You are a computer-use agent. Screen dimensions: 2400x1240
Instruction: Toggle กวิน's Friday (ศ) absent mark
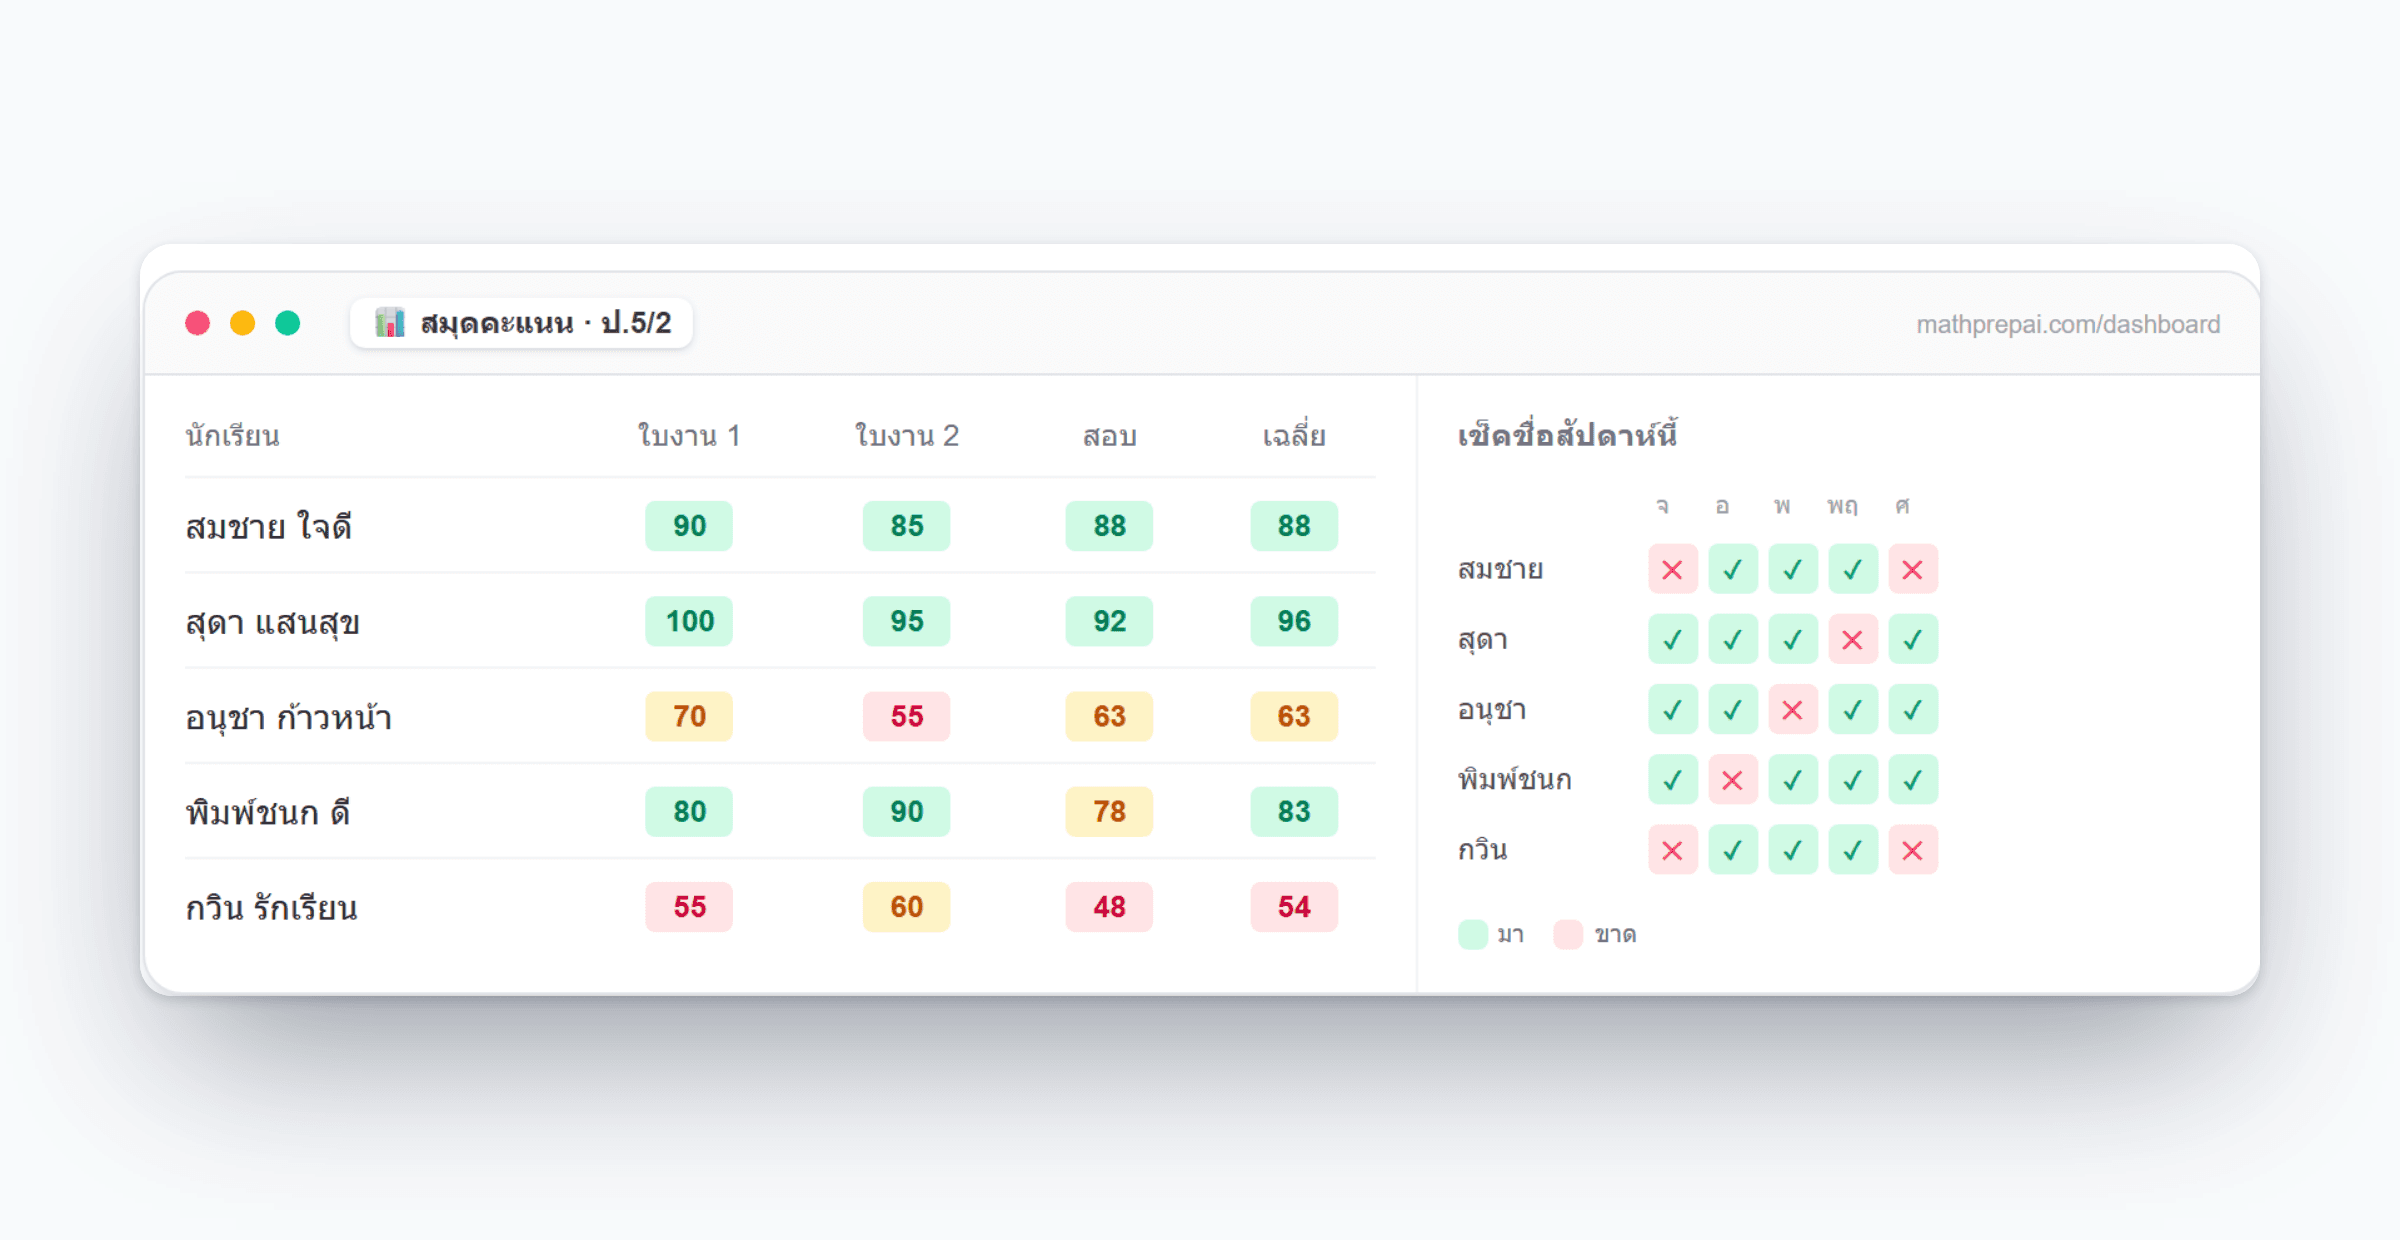point(1912,850)
